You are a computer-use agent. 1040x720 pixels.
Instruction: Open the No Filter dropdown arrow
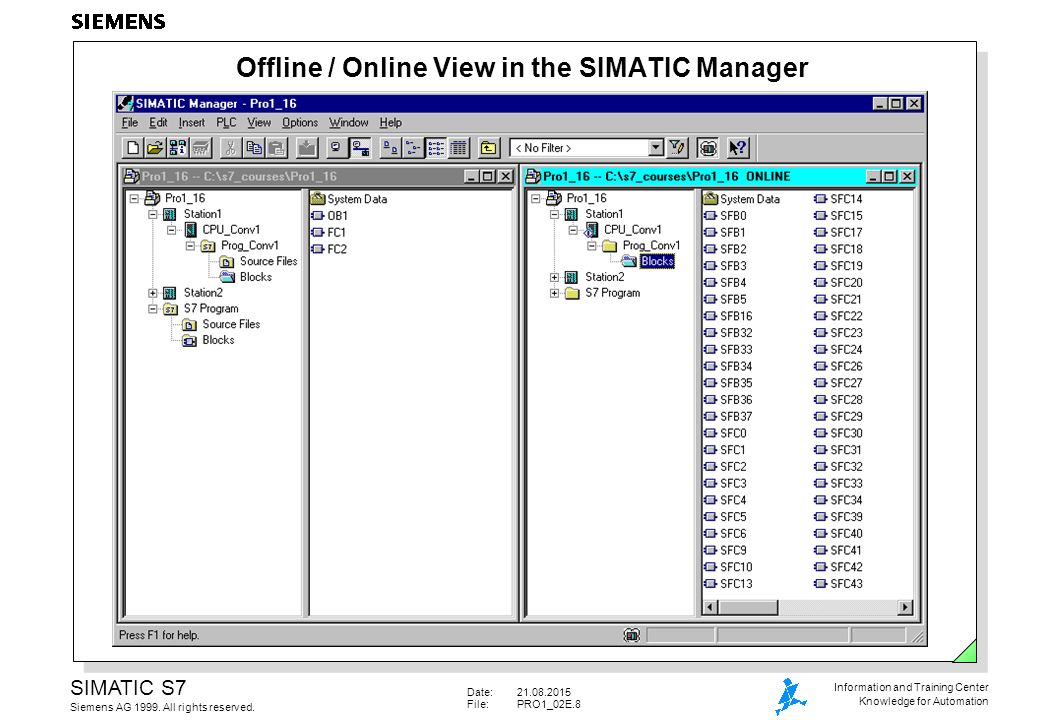click(x=655, y=148)
